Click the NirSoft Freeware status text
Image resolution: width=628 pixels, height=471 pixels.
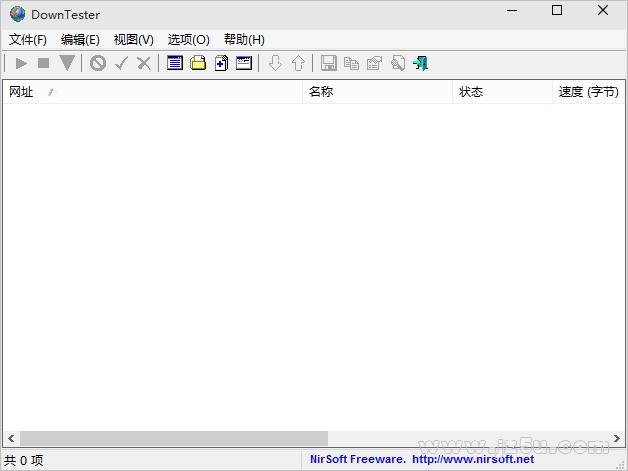coord(358,459)
